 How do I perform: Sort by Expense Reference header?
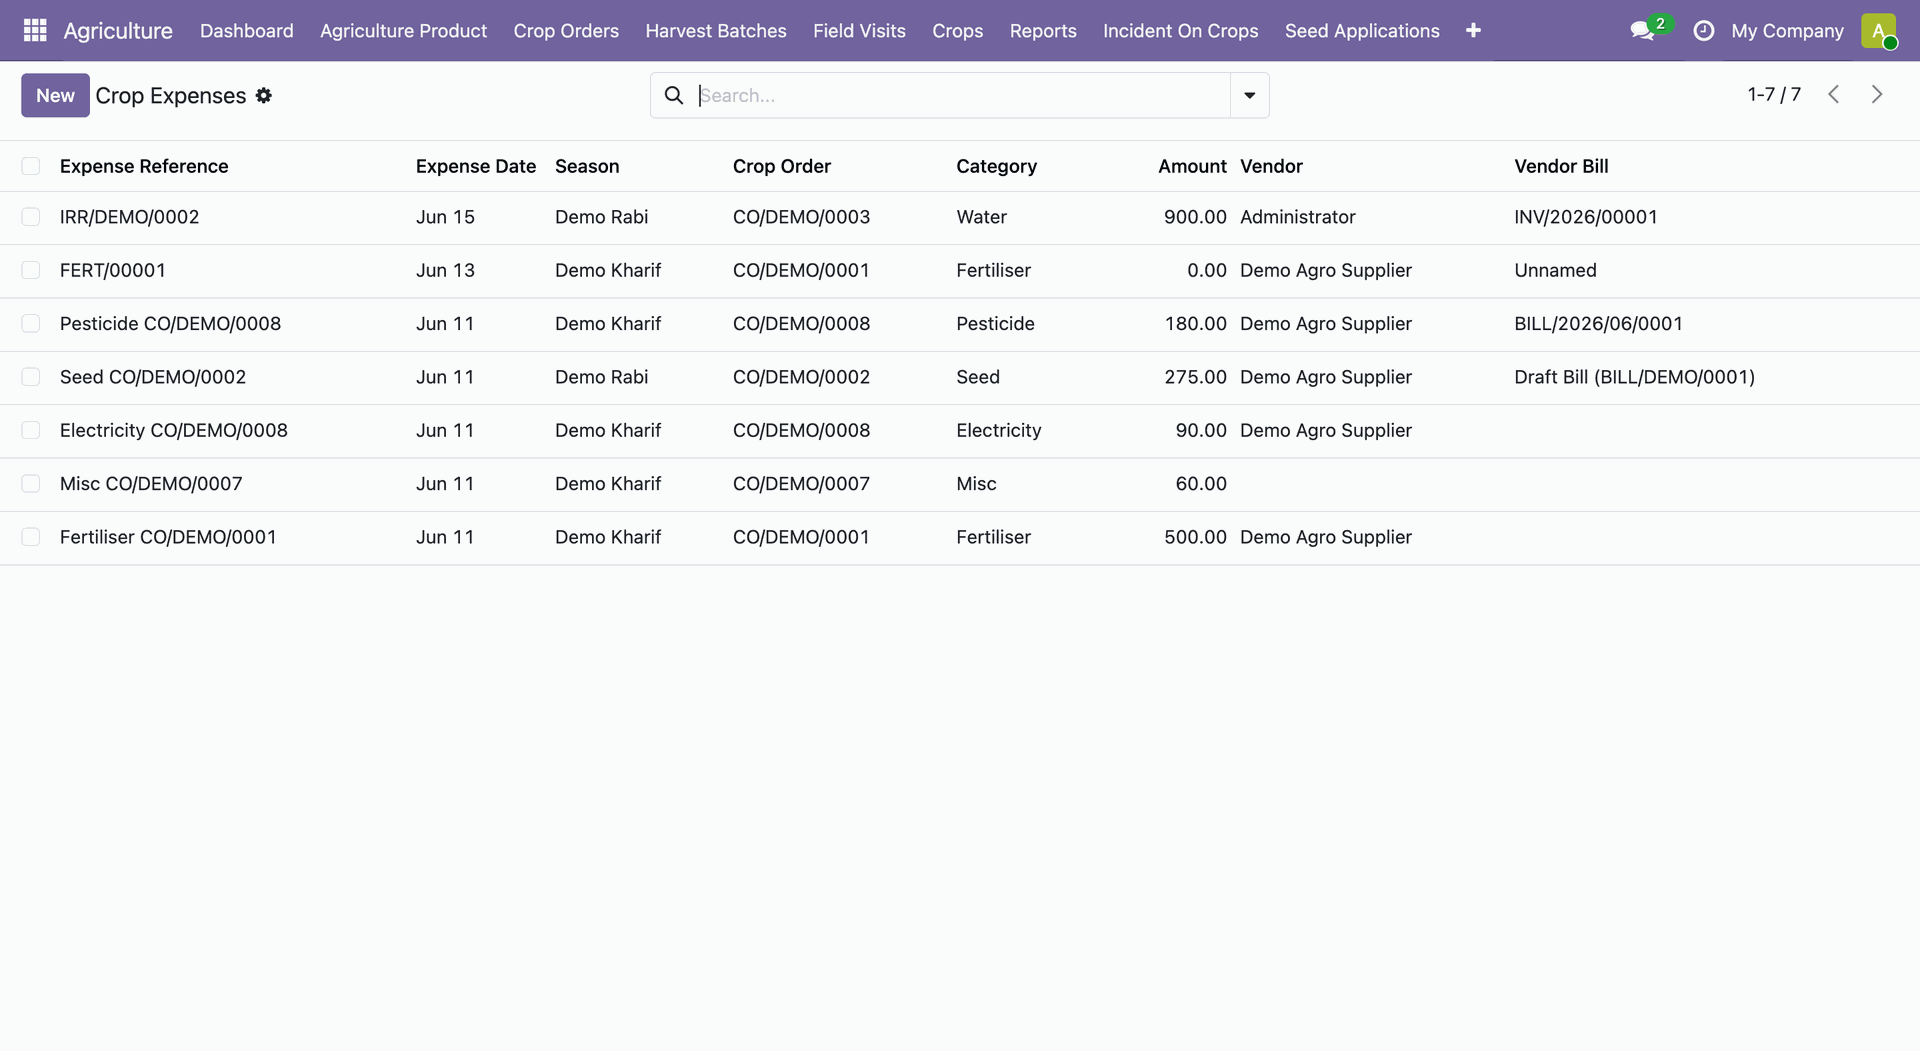144,166
